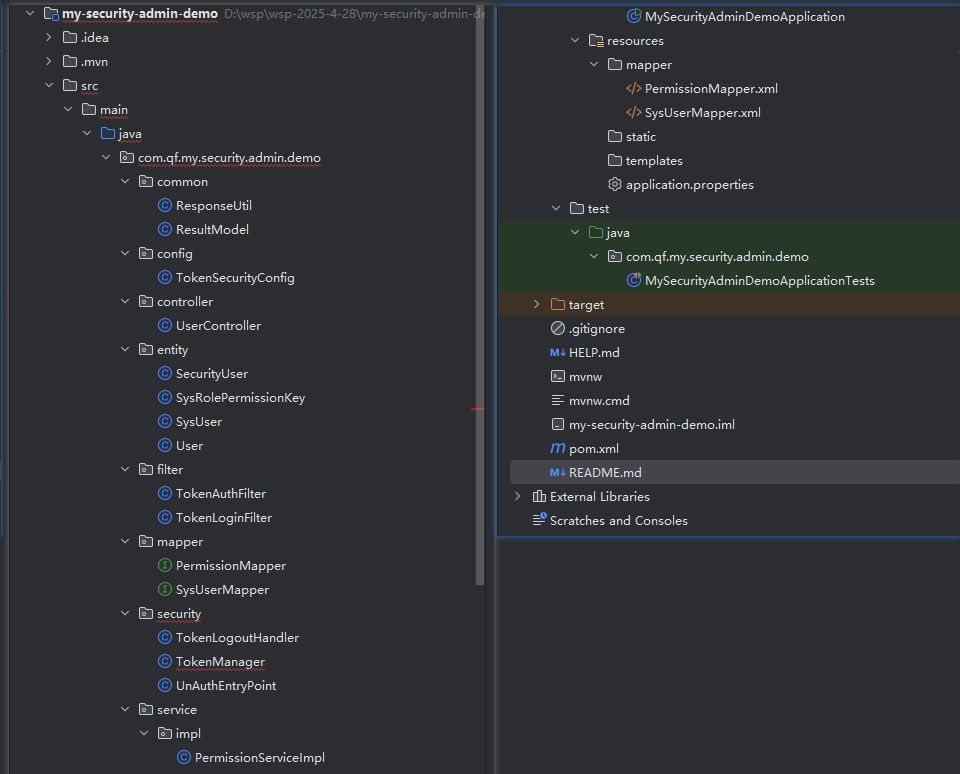Collapse the main folder
Image resolution: width=960 pixels, height=774 pixels.
[68, 109]
